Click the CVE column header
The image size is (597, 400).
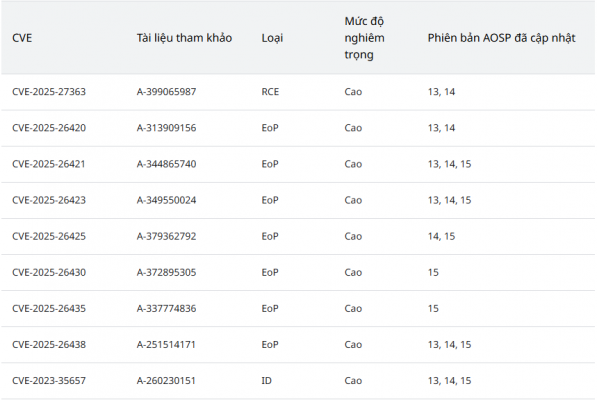tap(22, 38)
